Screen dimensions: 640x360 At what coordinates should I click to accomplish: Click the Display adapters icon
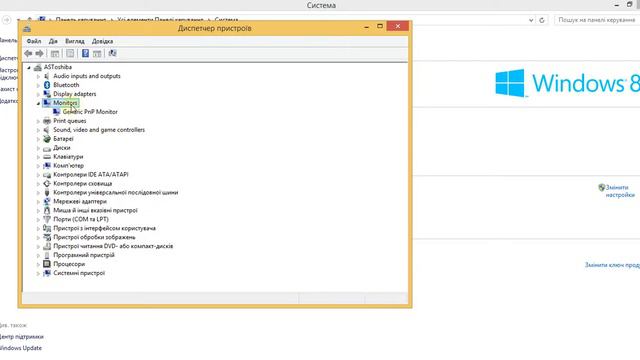coord(47,94)
